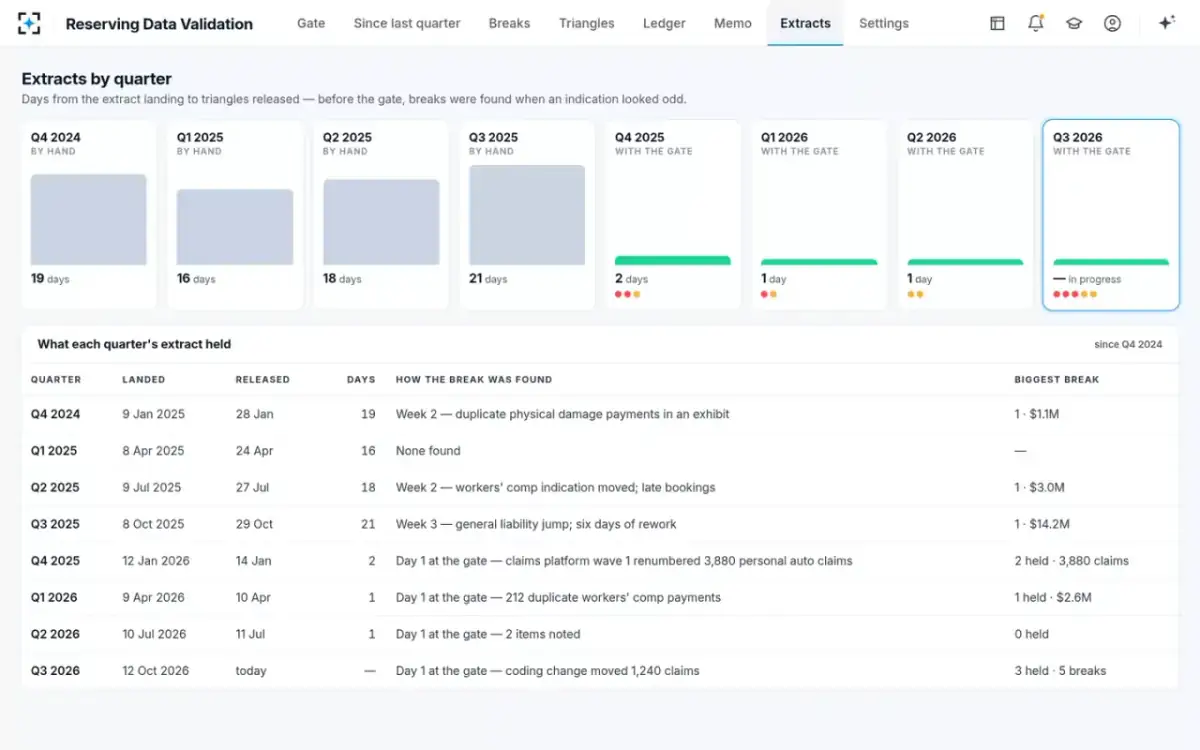The height and width of the screenshot is (750, 1200).
Task: Click the HOW THE BREAK WAS FOUND header
Action: tap(474, 380)
